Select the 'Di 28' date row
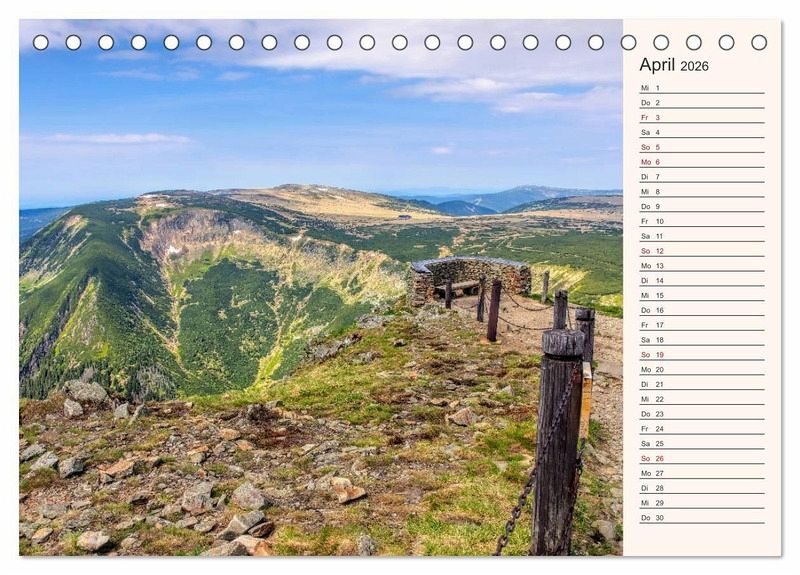The width and height of the screenshot is (800, 575). (x=702, y=487)
